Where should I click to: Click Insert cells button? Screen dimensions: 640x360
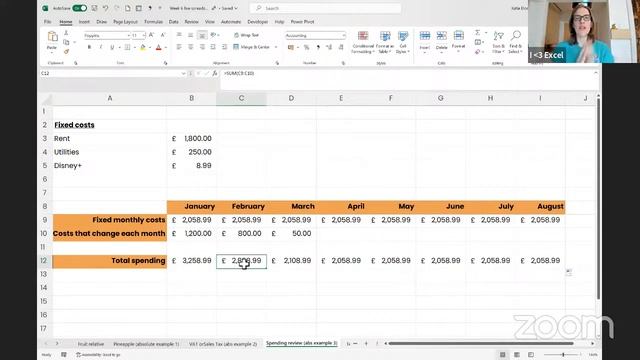point(425,41)
